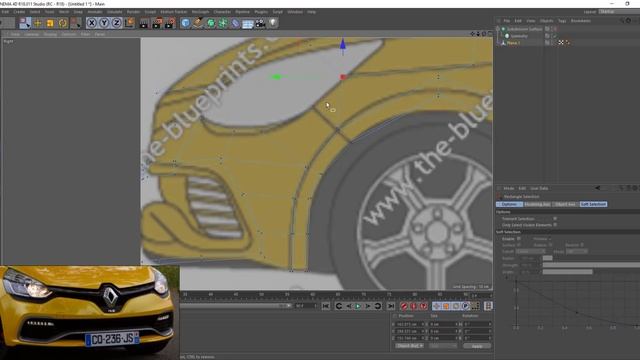Click the Record Active Objects button
The width and height of the screenshot is (640, 360).
[404, 306]
